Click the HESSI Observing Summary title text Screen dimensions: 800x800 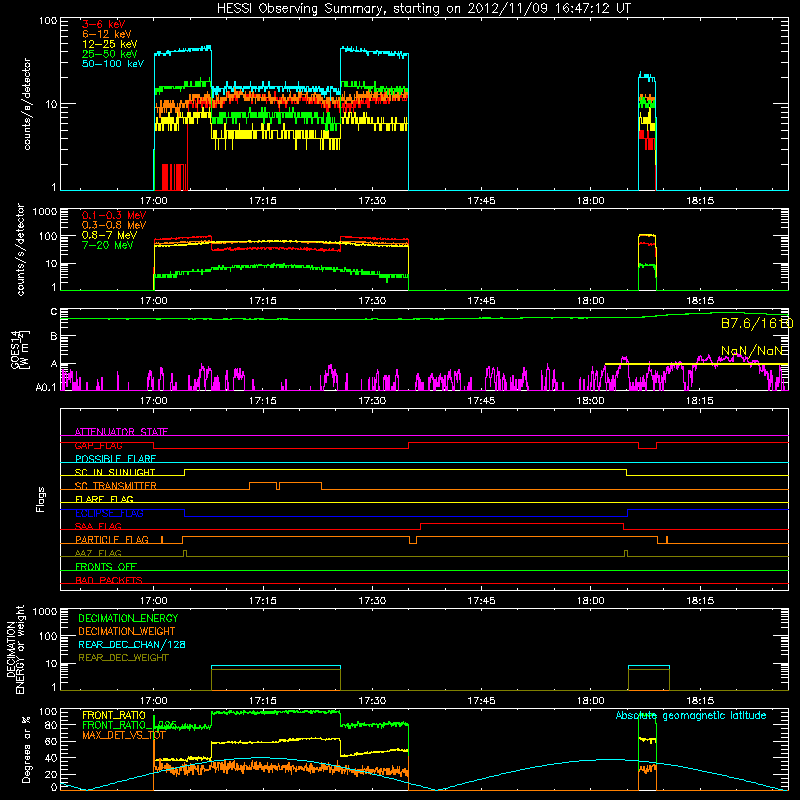pyautogui.click(x=424, y=8)
